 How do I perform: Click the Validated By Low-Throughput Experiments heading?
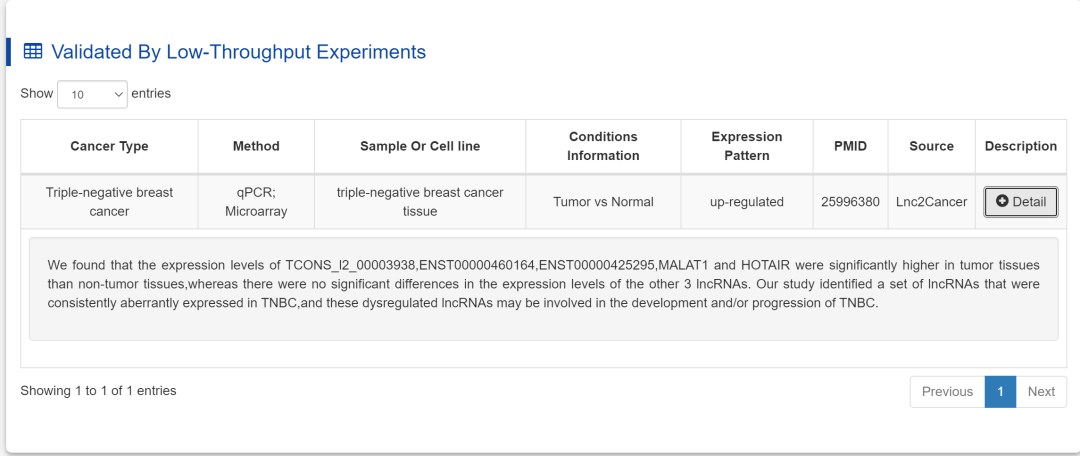pos(238,52)
